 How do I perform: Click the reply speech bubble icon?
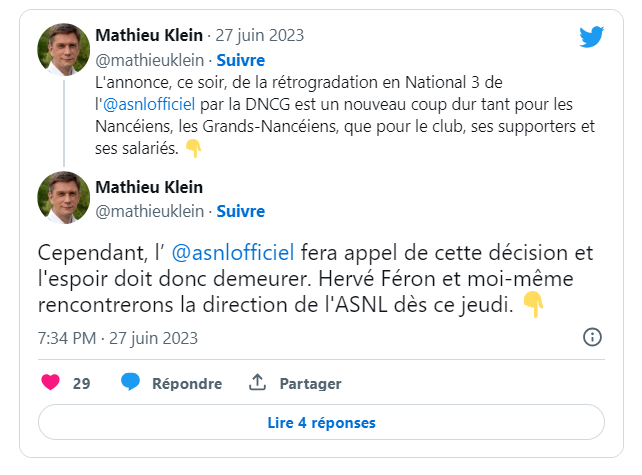point(130,383)
